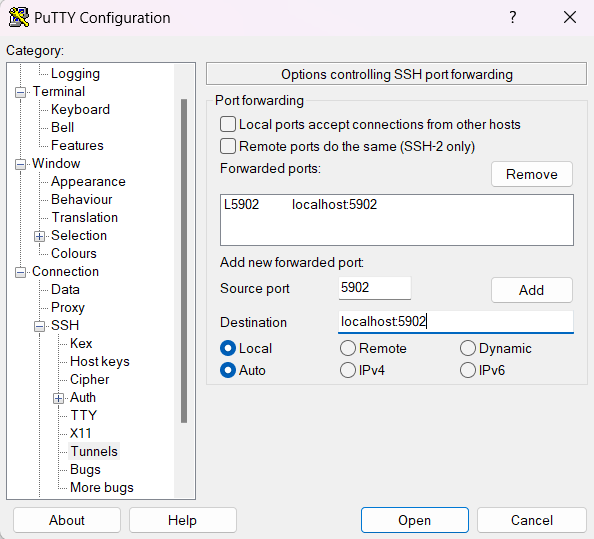Choose the IPv4 radio button

[348, 370]
